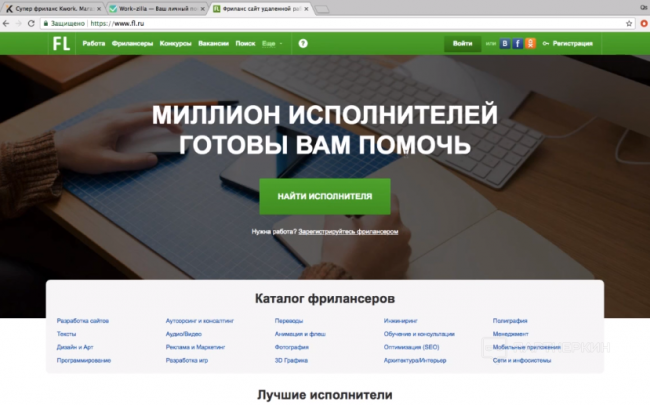Screen dimensions: 650x405
Task: Open the "Полиграфия" category link
Action: pyautogui.click(x=509, y=320)
